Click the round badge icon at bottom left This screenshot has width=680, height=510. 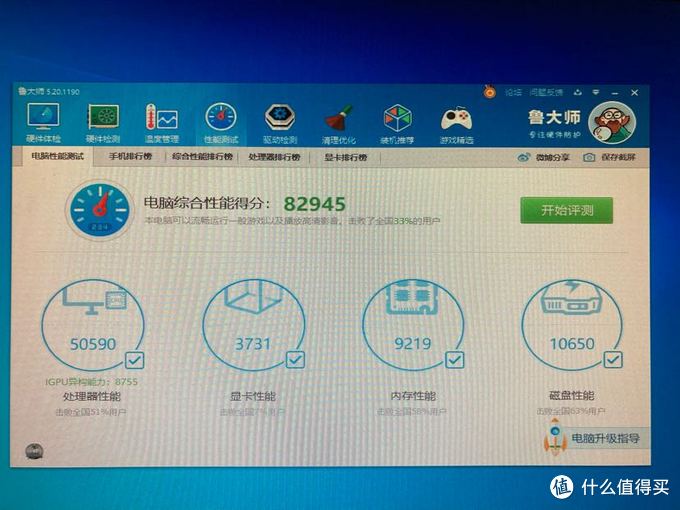(34, 451)
